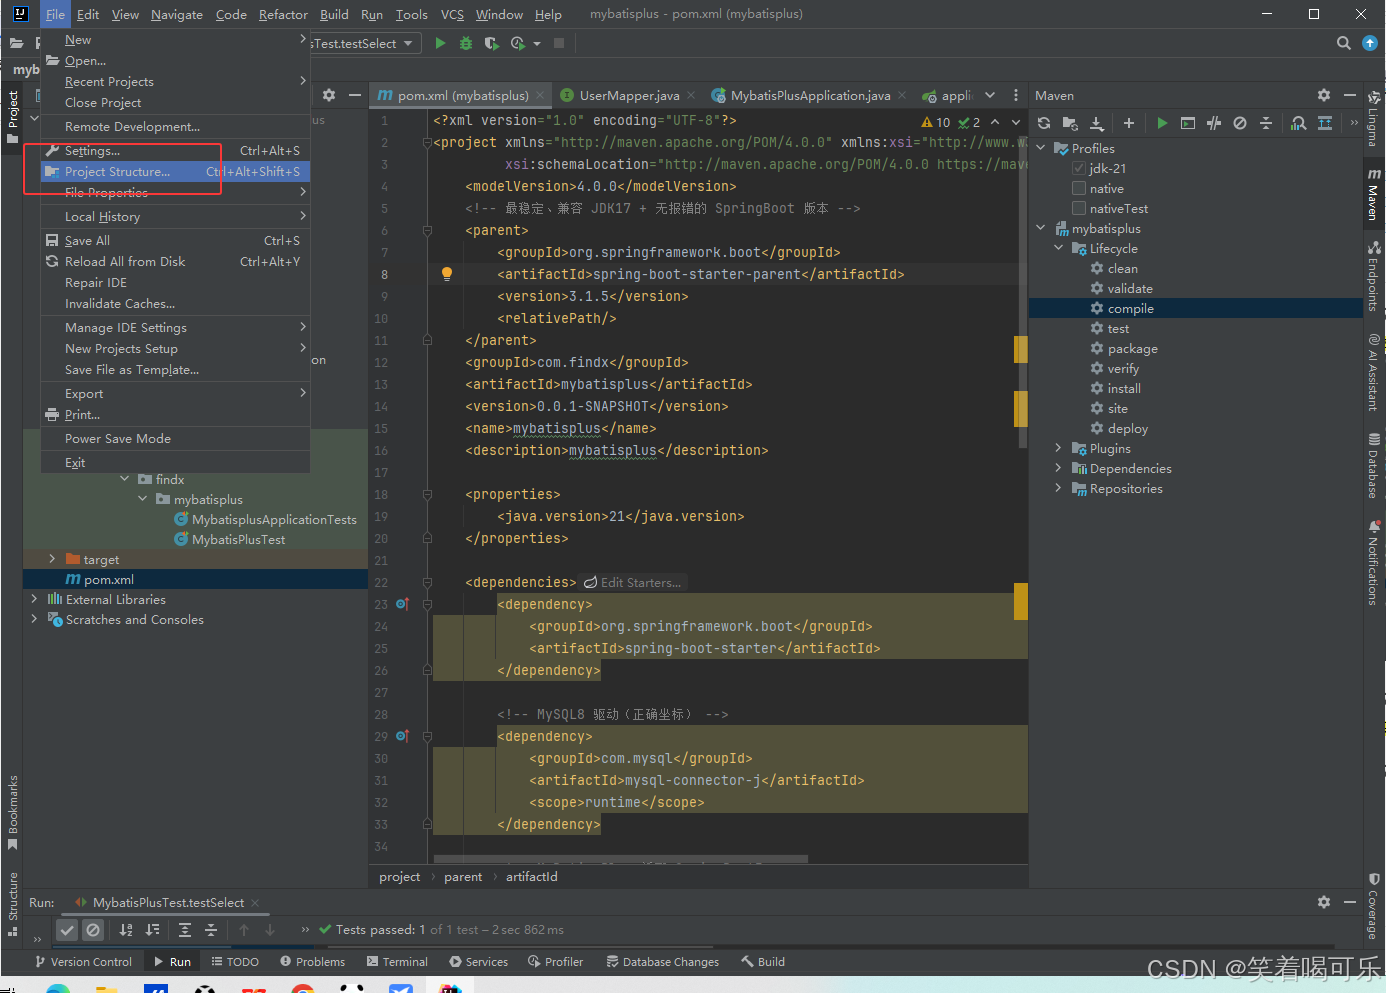
Task: Open Execute Maven Goal icon
Action: (1188, 123)
